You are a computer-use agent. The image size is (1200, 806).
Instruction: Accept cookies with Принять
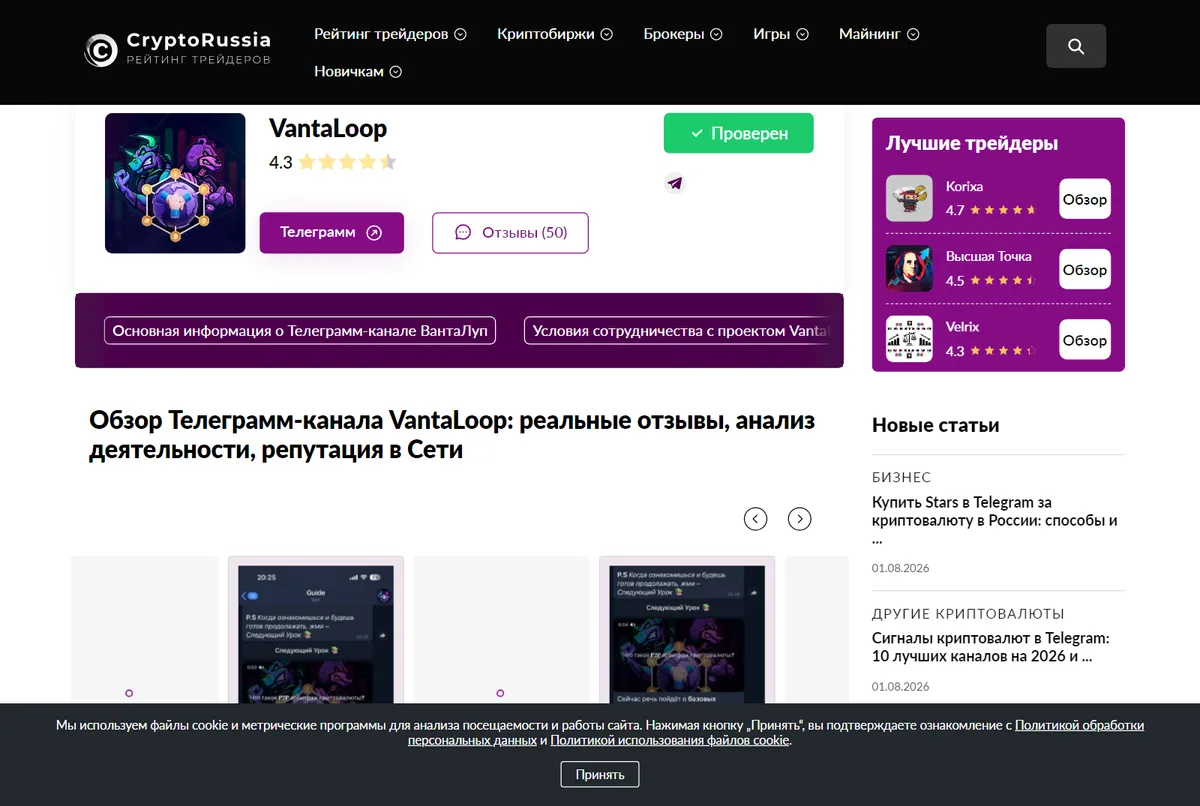pyautogui.click(x=600, y=774)
